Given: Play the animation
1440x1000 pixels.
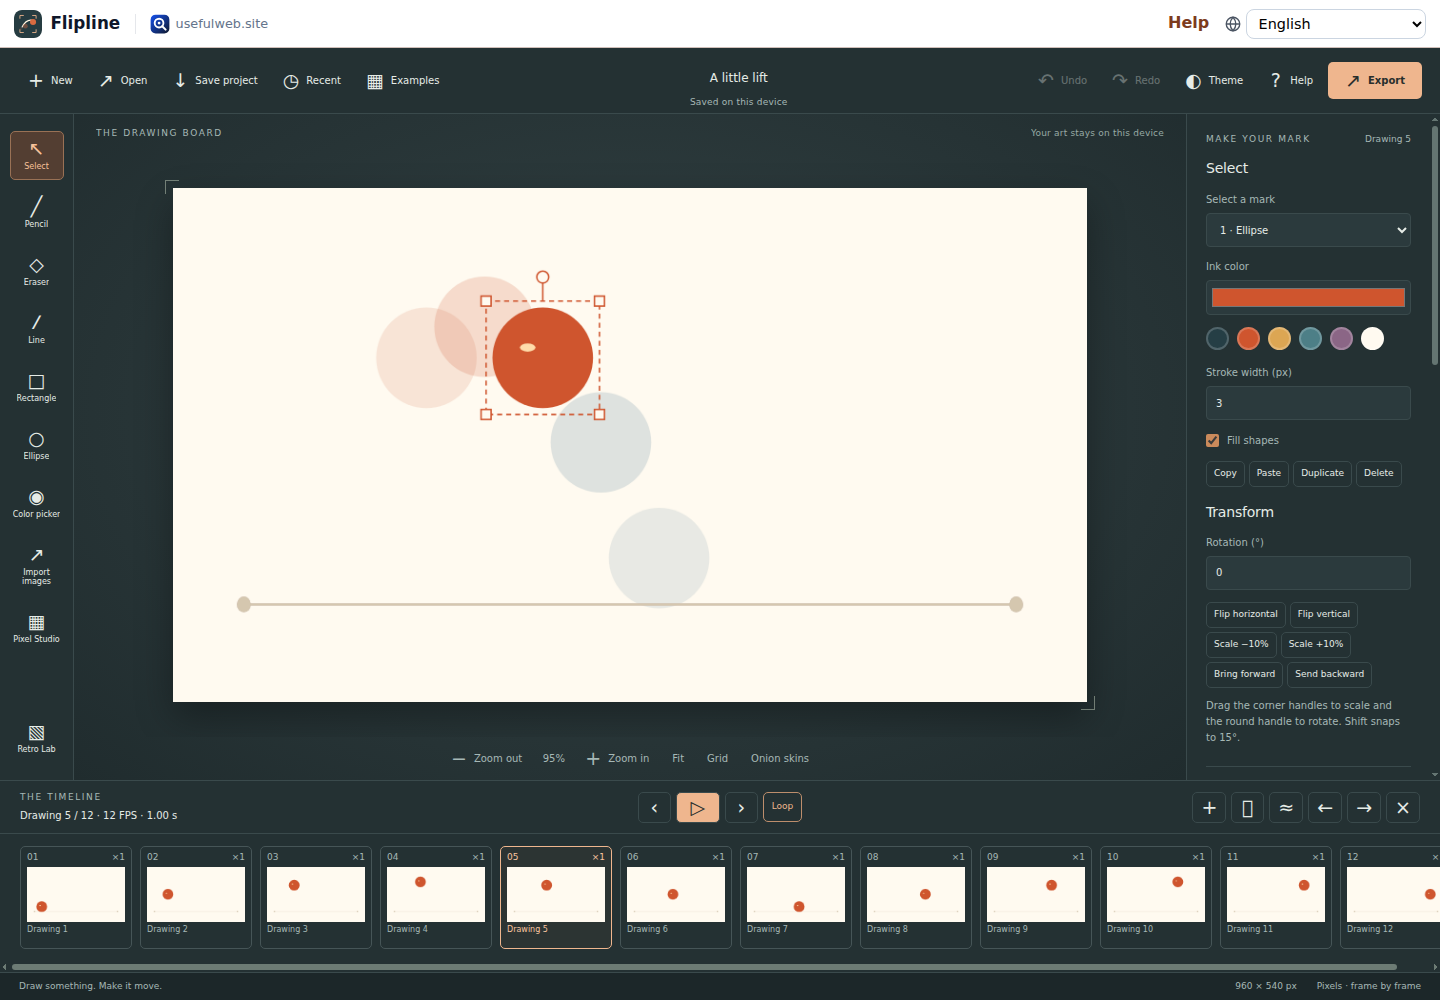Looking at the screenshot, I should point(698,807).
